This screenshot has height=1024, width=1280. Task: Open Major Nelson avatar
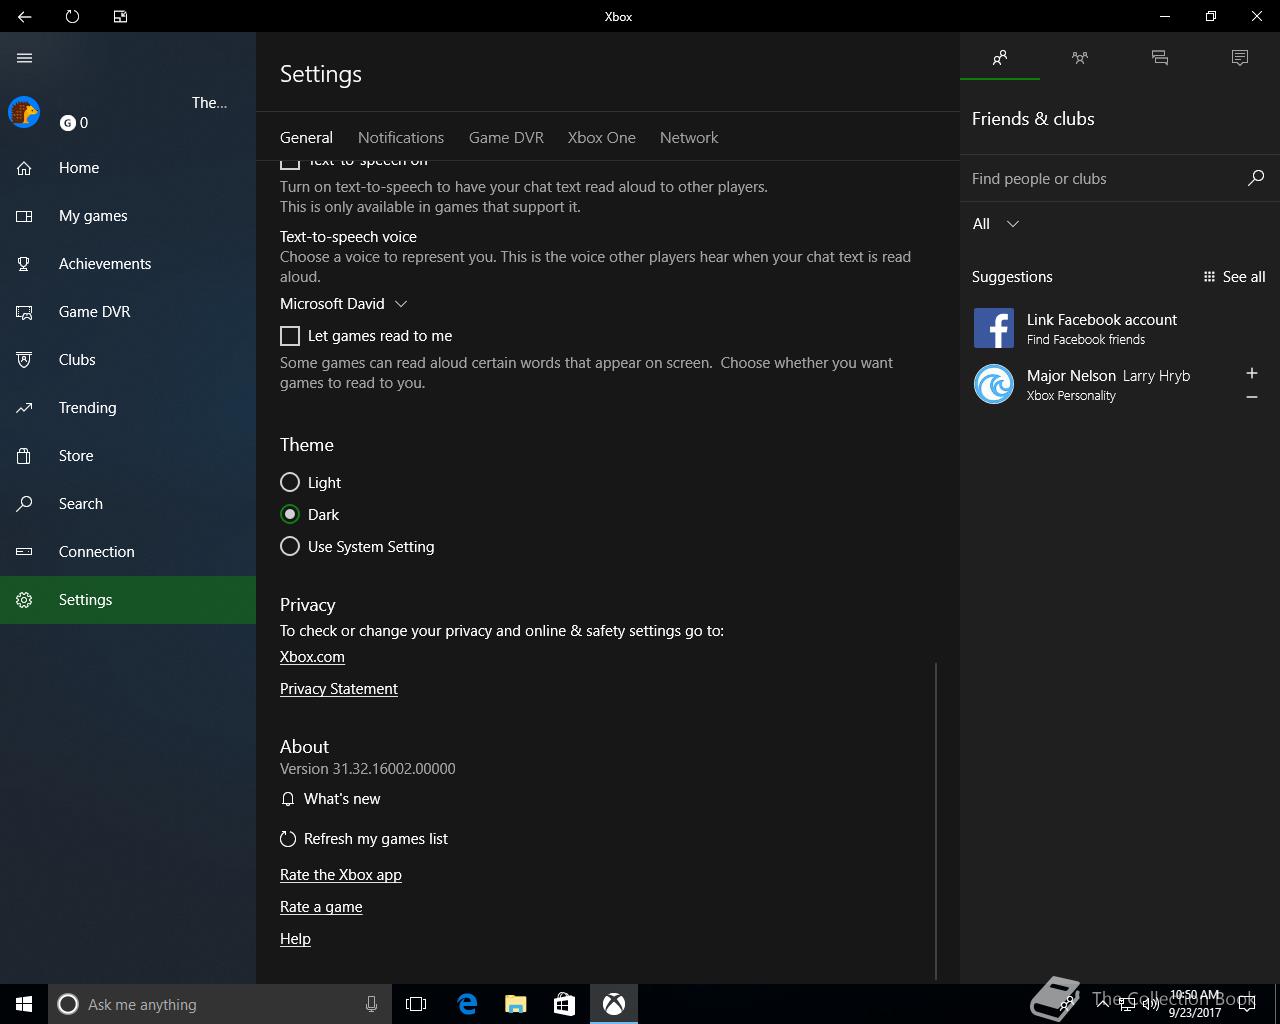[x=994, y=384]
